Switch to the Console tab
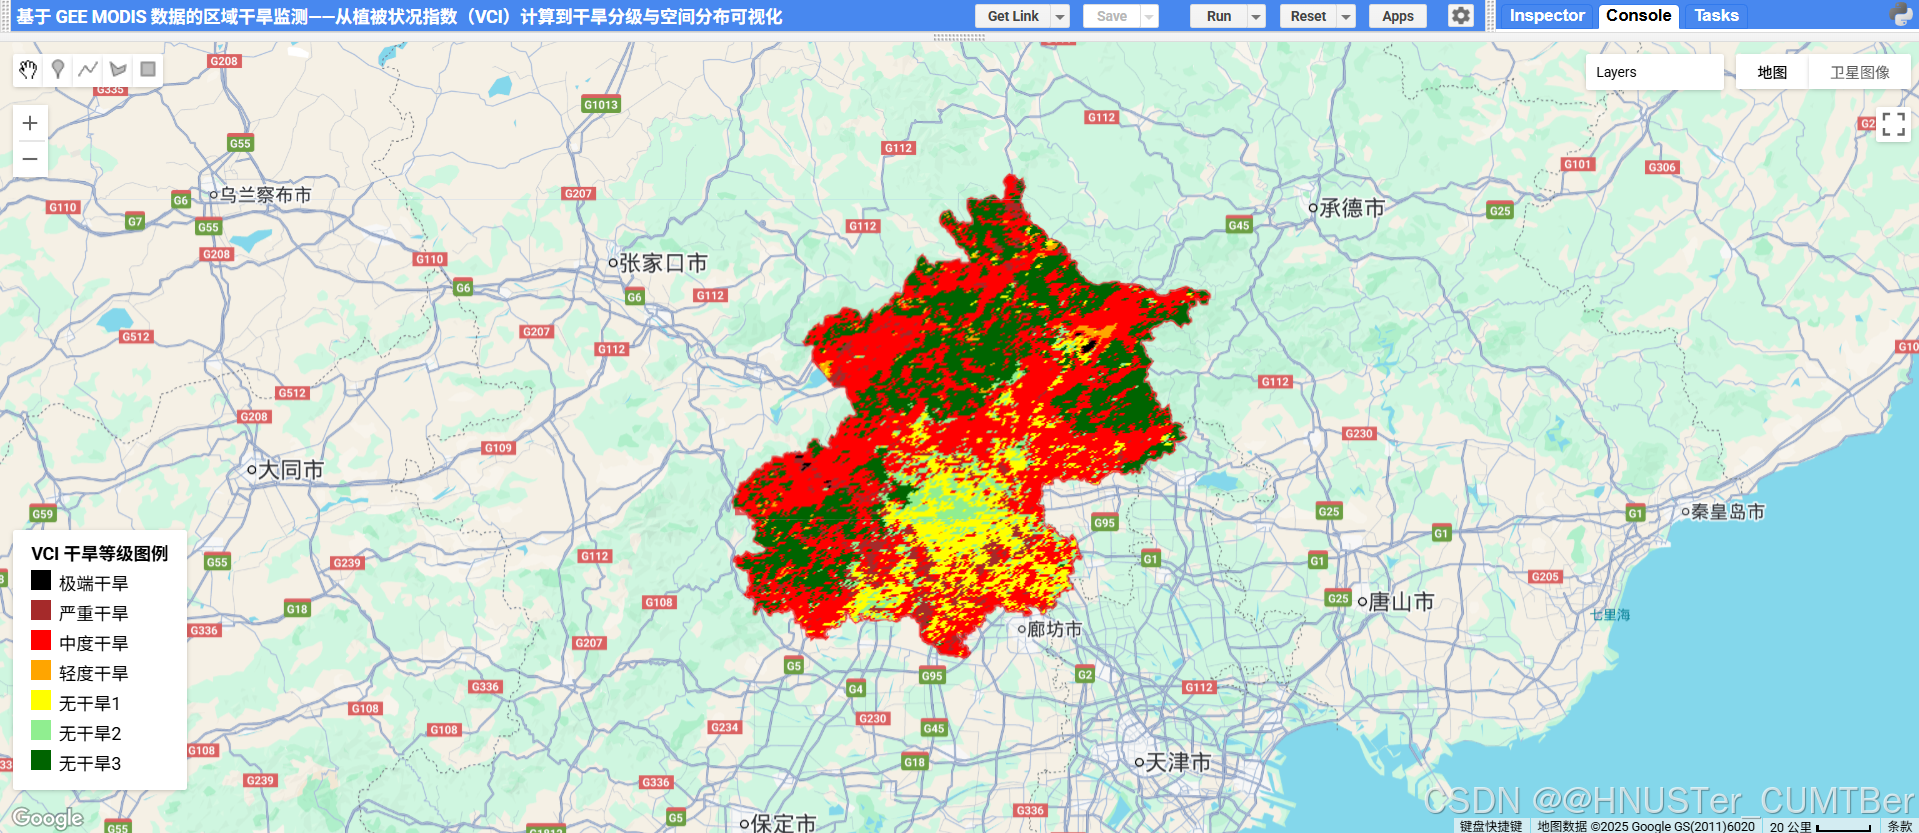This screenshot has height=833, width=1919. 1638,15
